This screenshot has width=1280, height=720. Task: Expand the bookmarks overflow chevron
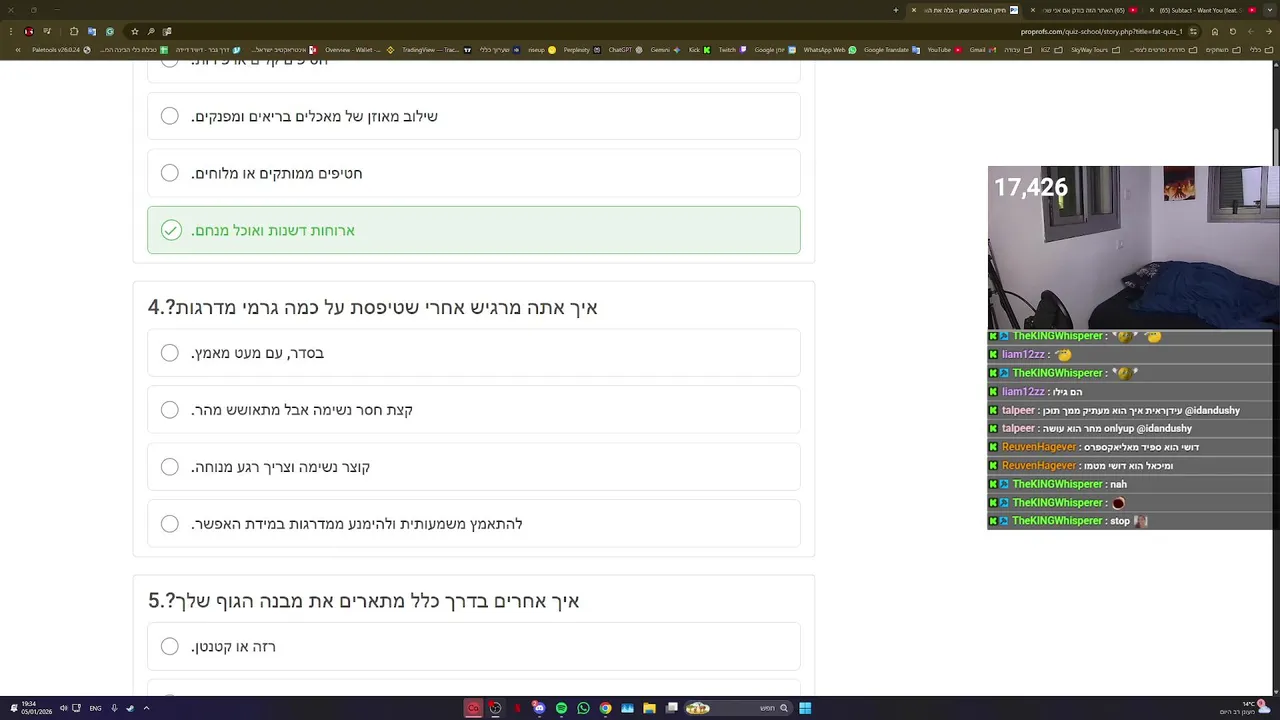coord(18,50)
